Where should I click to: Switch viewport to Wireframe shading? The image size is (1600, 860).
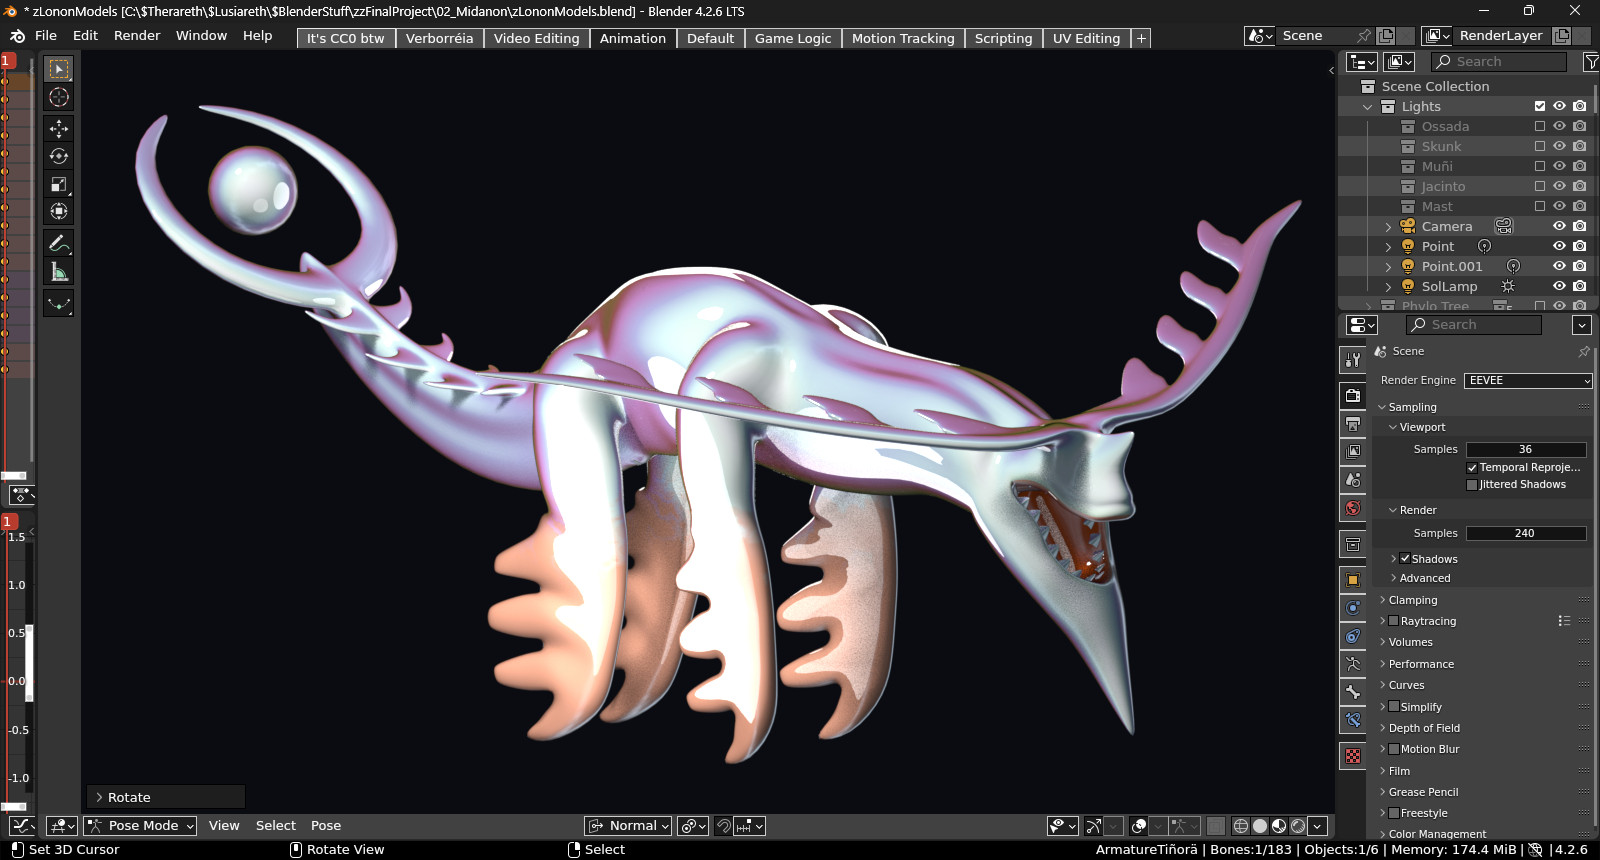1241,826
